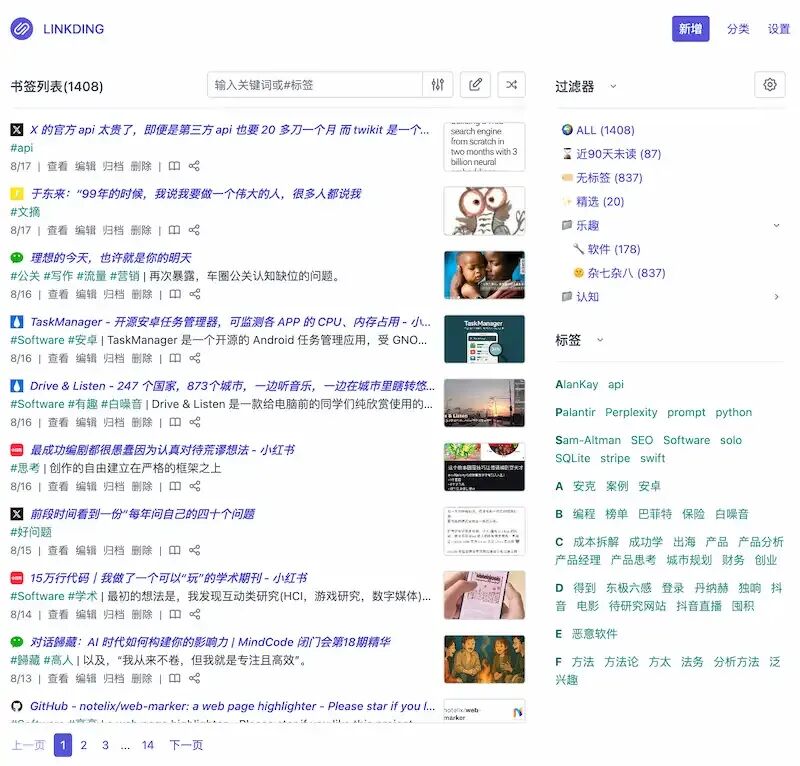
Task: Open the TaskManager preview thumbnail
Action: point(484,339)
